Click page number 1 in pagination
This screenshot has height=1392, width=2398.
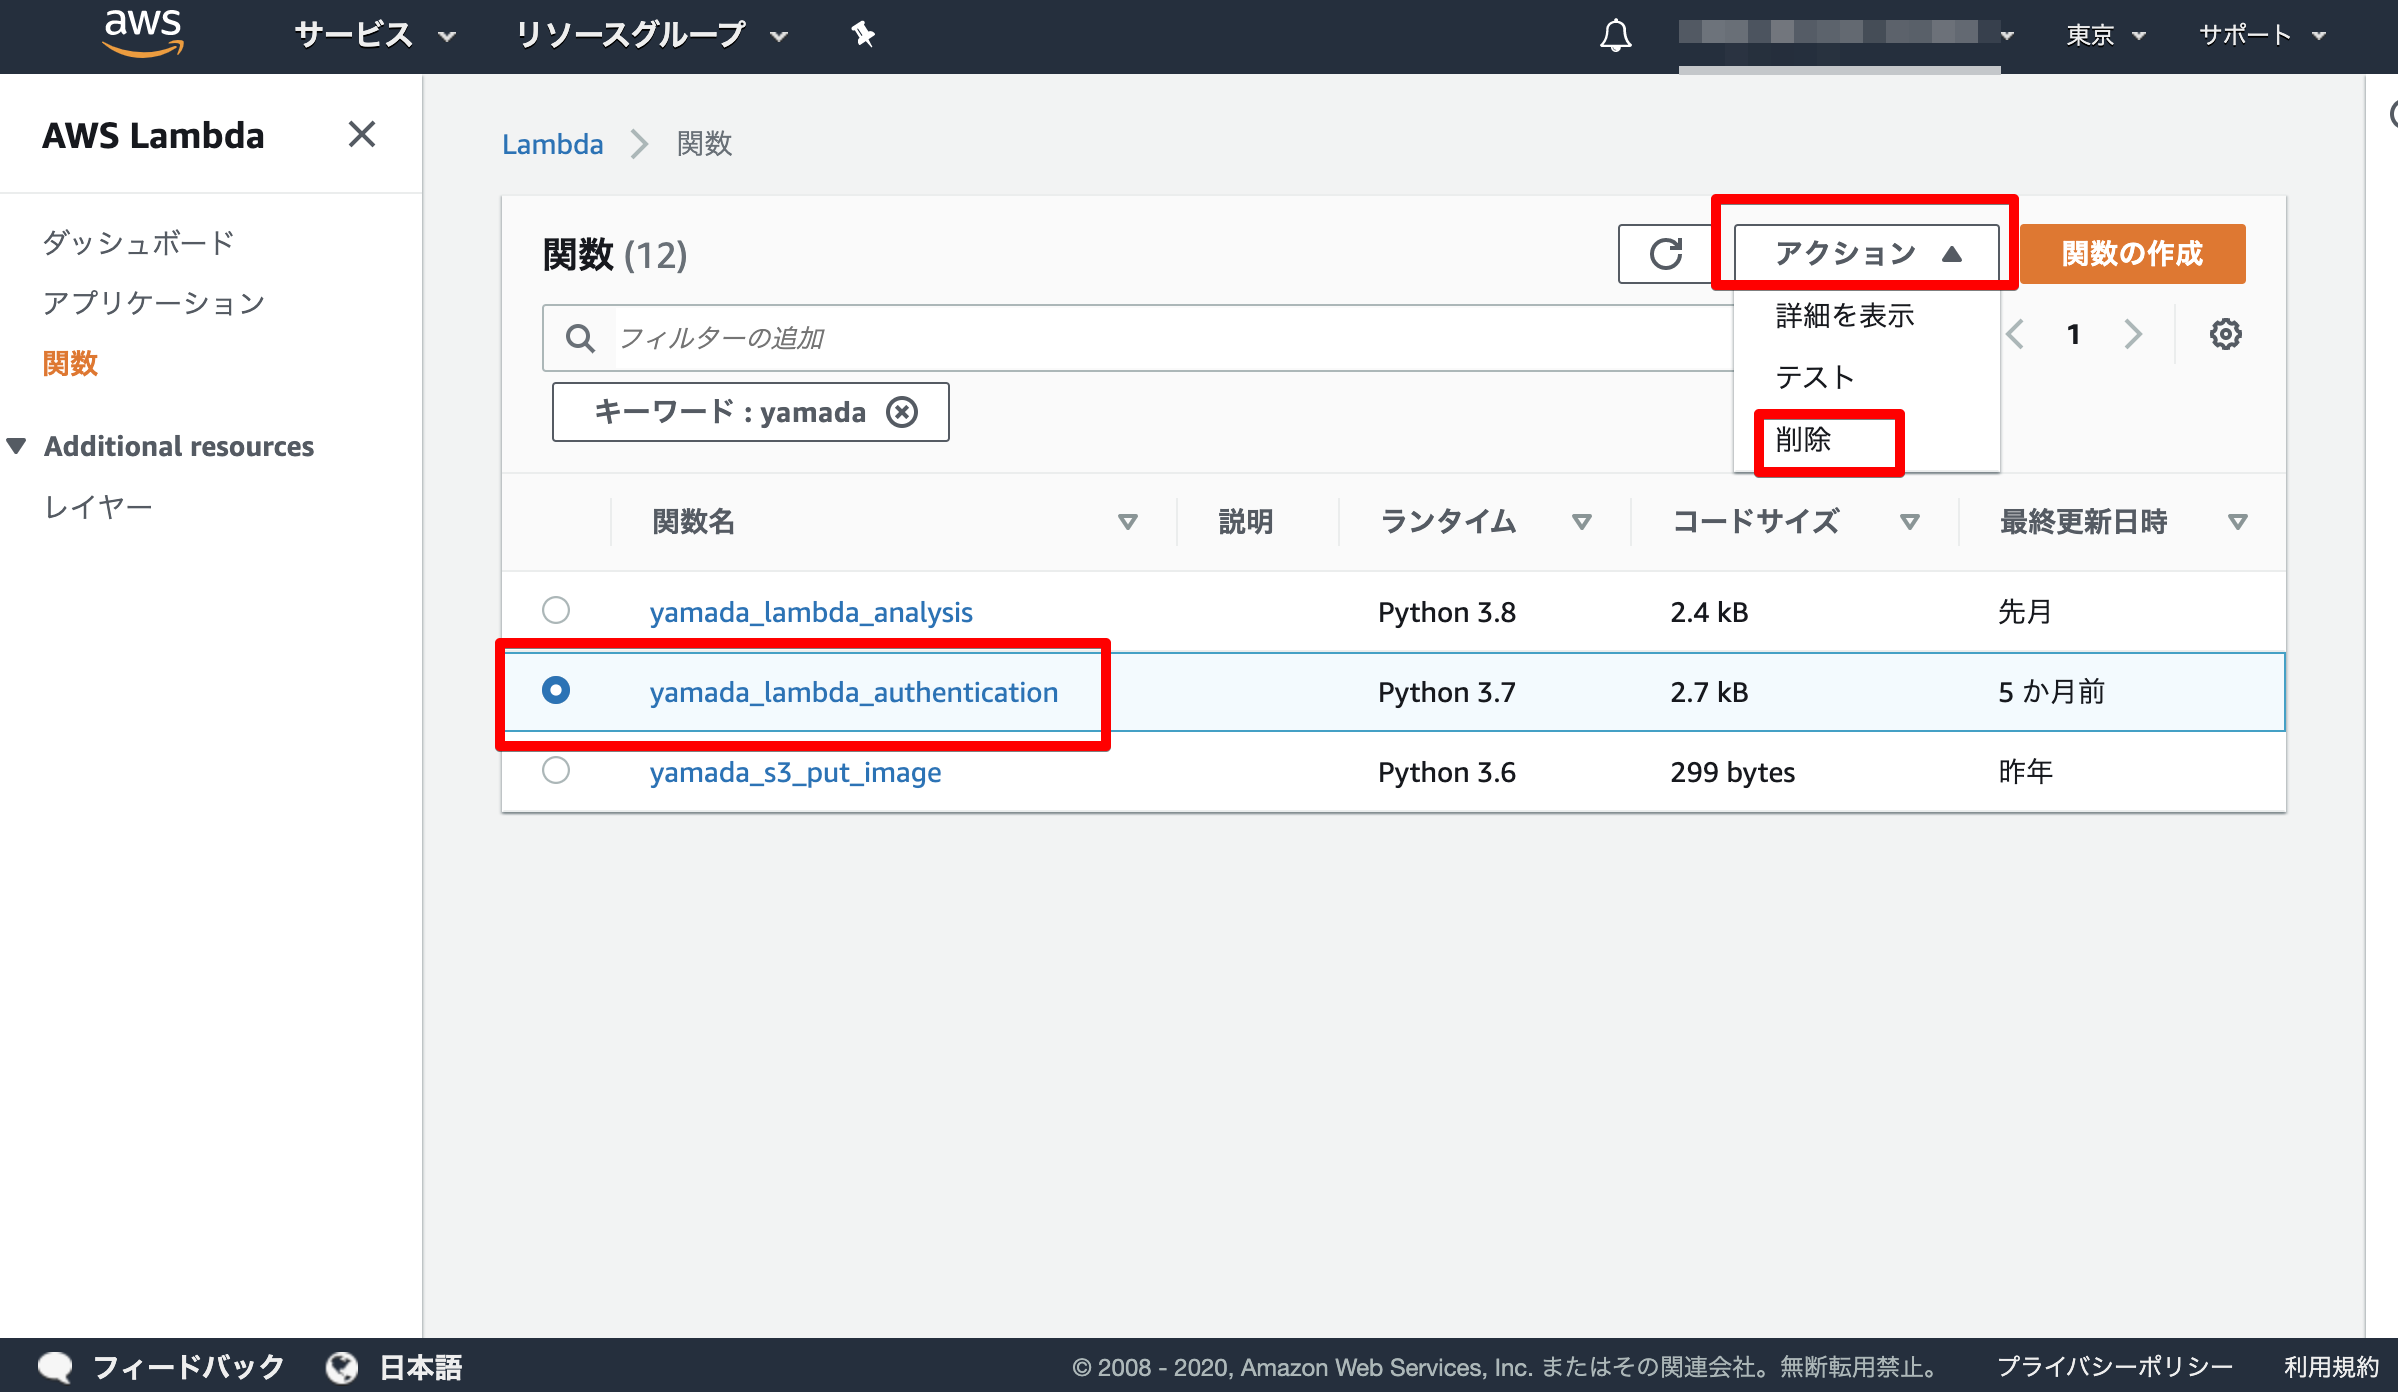click(x=2074, y=334)
